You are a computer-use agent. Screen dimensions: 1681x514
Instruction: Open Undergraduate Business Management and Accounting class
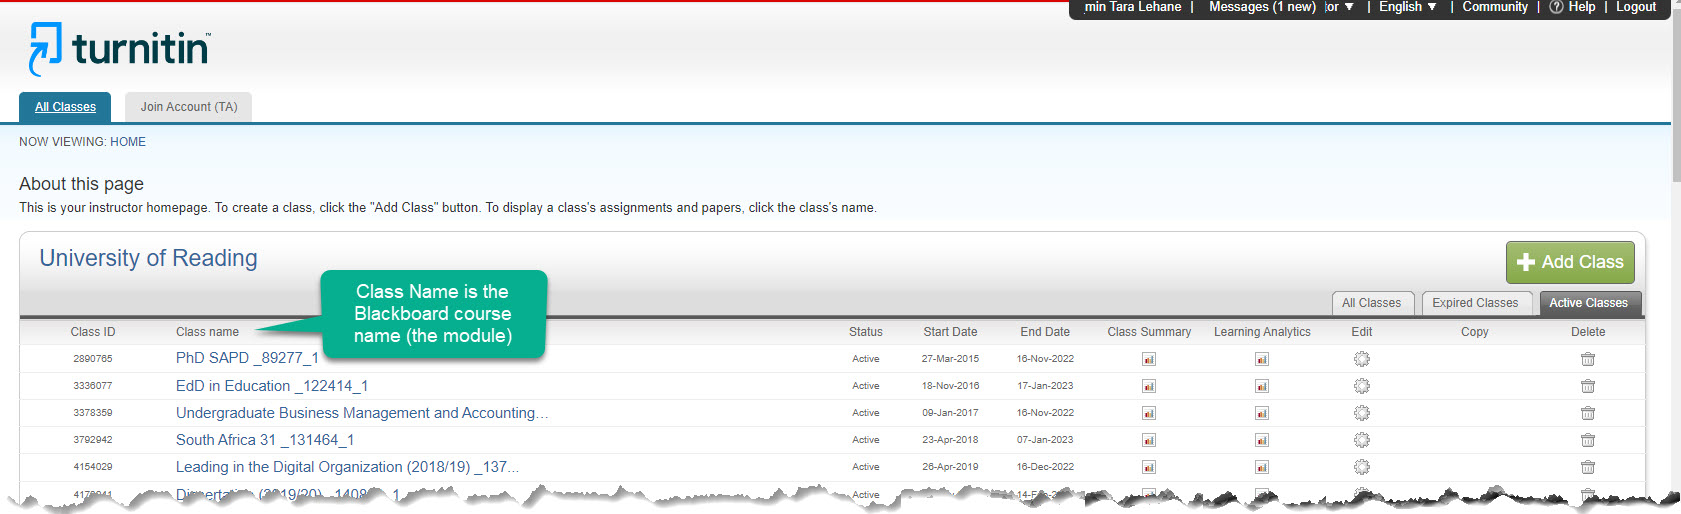pos(362,413)
